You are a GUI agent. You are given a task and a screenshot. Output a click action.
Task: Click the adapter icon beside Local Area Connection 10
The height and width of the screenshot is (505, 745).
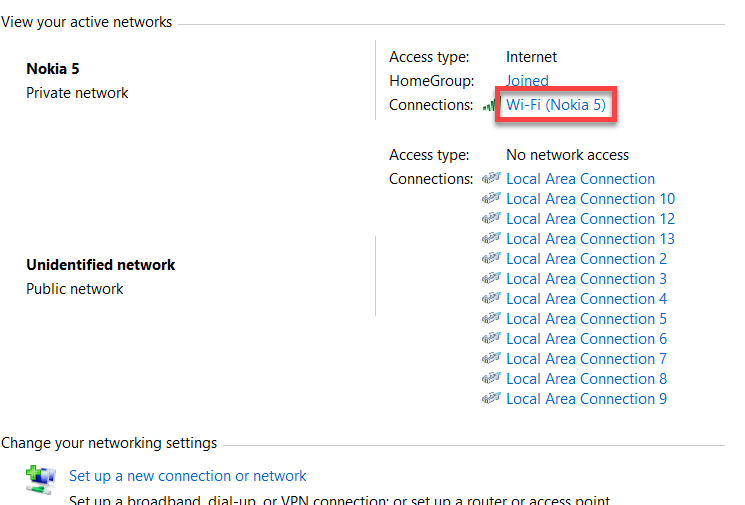point(491,199)
